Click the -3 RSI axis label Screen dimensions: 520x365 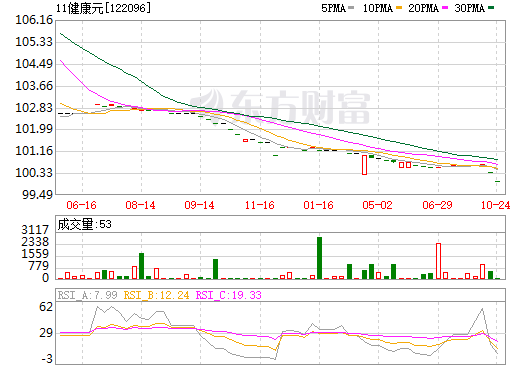[x=47, y=359]
